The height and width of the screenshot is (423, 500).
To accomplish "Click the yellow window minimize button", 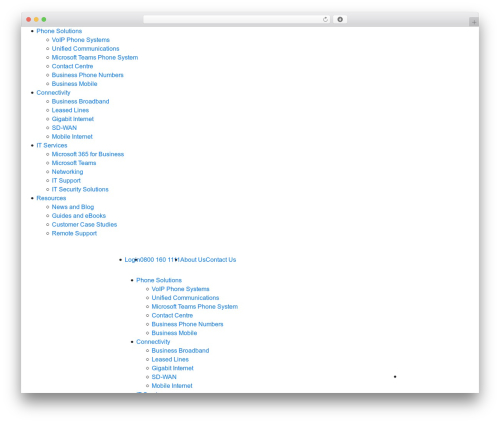I will [x=36, y=19].
